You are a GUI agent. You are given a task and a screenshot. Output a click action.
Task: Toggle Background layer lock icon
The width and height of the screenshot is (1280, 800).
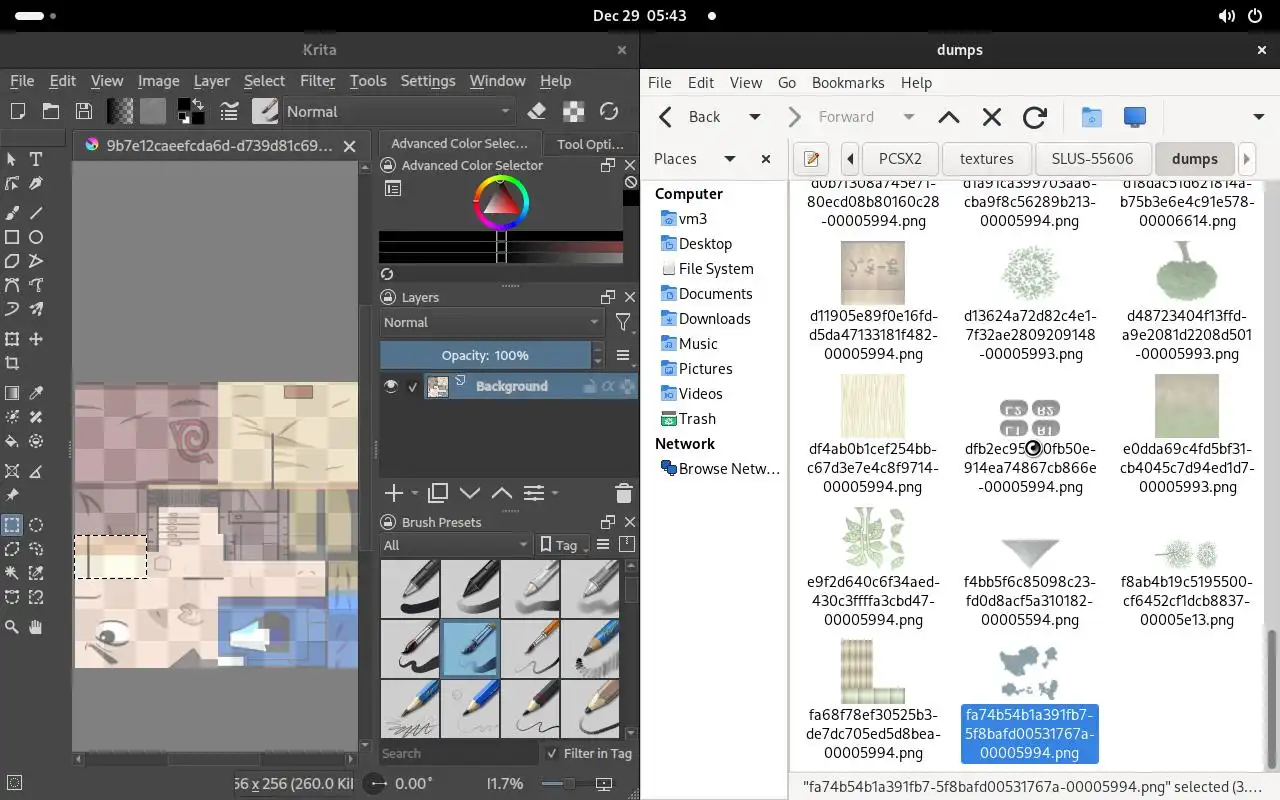[x=590, y=386]
